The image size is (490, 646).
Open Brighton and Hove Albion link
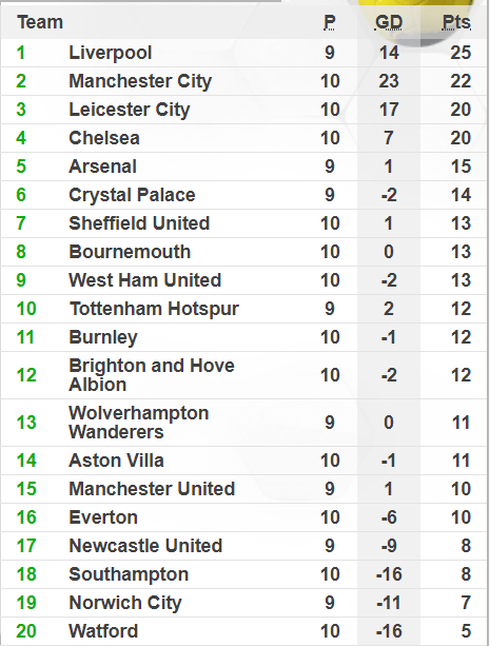[152, 375]
